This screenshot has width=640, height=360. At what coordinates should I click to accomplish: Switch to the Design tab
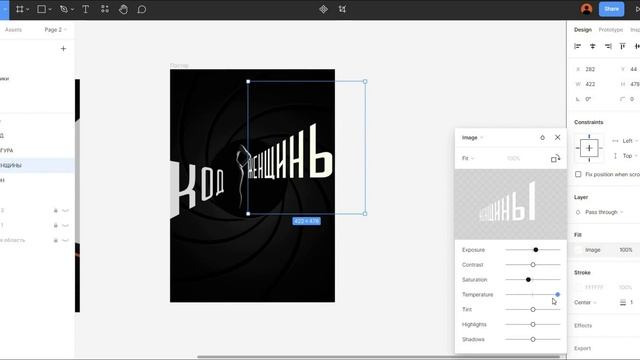(x=582, y=30)
